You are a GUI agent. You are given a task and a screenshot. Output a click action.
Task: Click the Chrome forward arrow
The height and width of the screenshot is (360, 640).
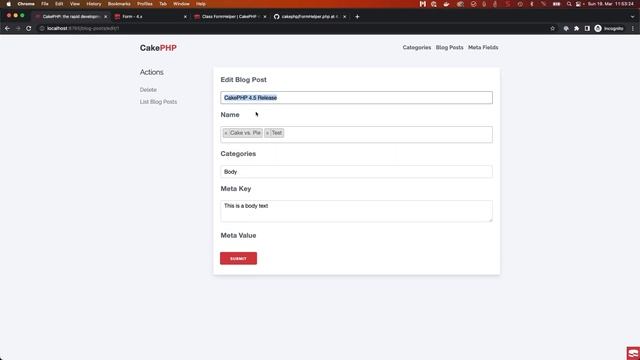pos(18,29)
